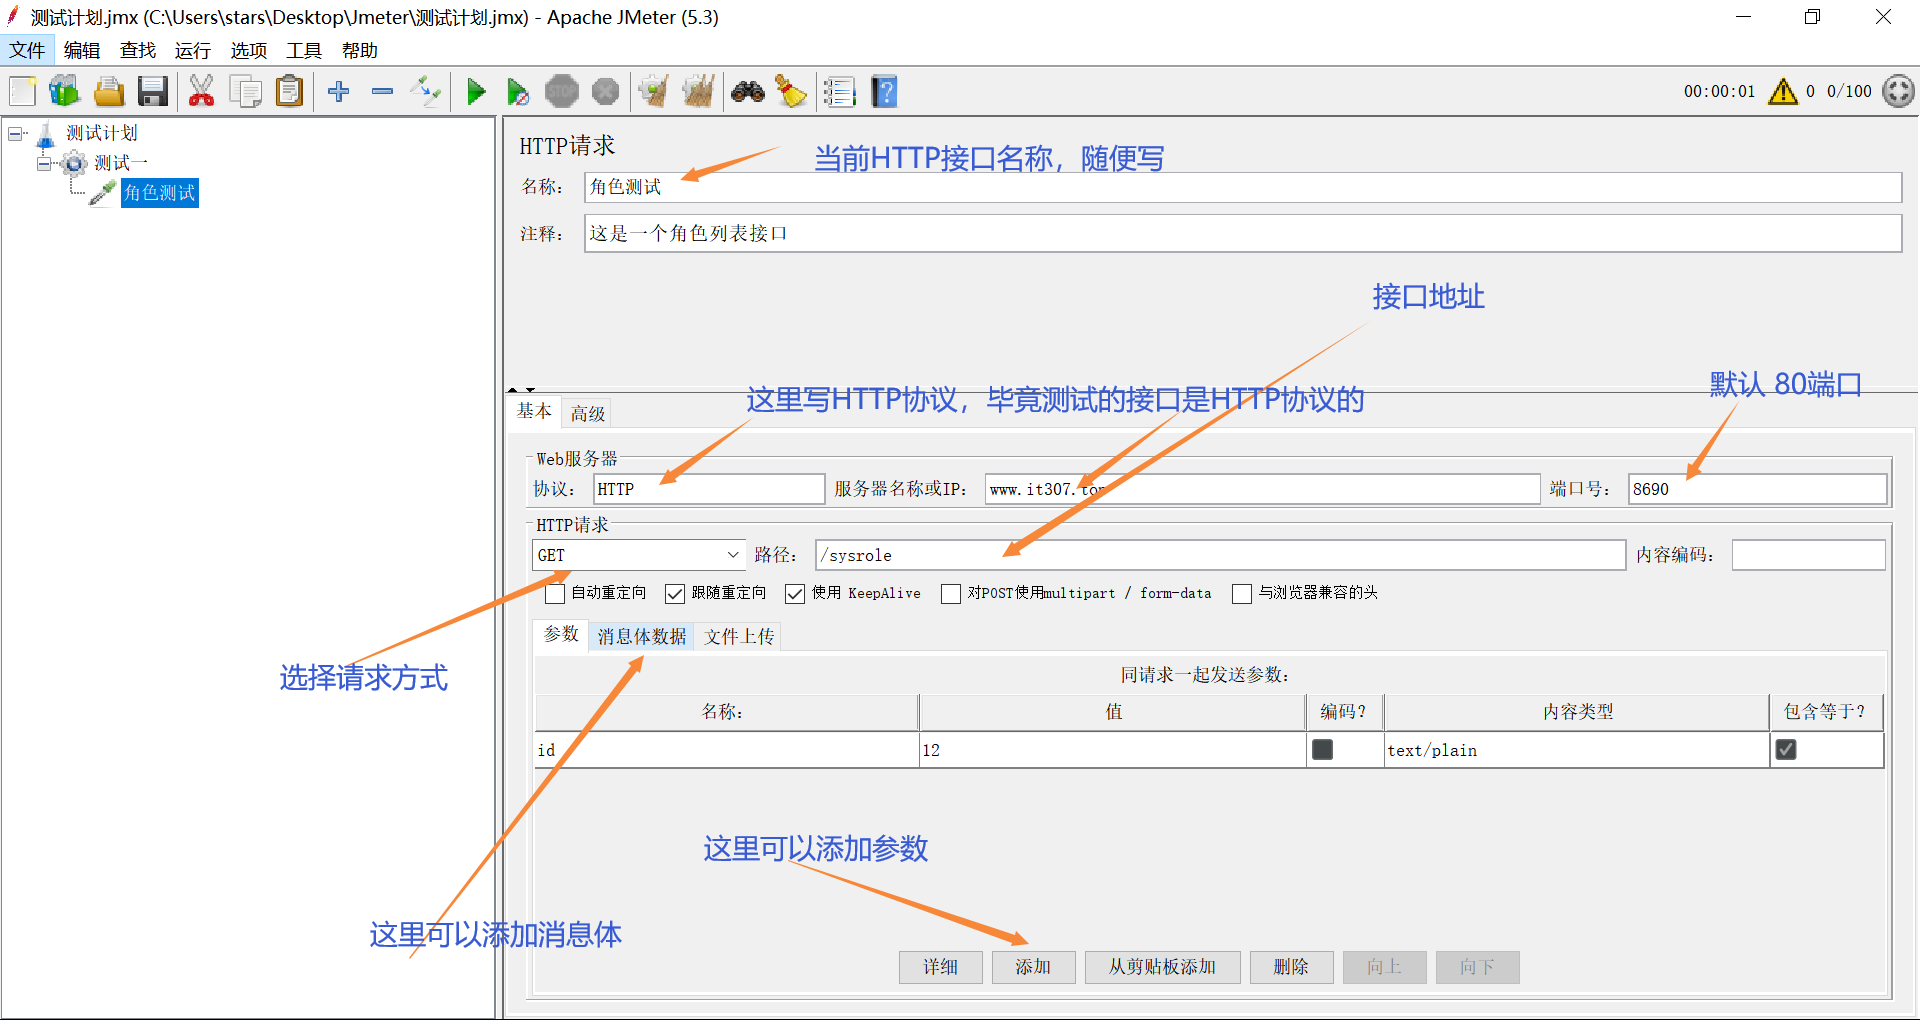
Task: Open the Function Helper dialog icon
Action: 838,91
